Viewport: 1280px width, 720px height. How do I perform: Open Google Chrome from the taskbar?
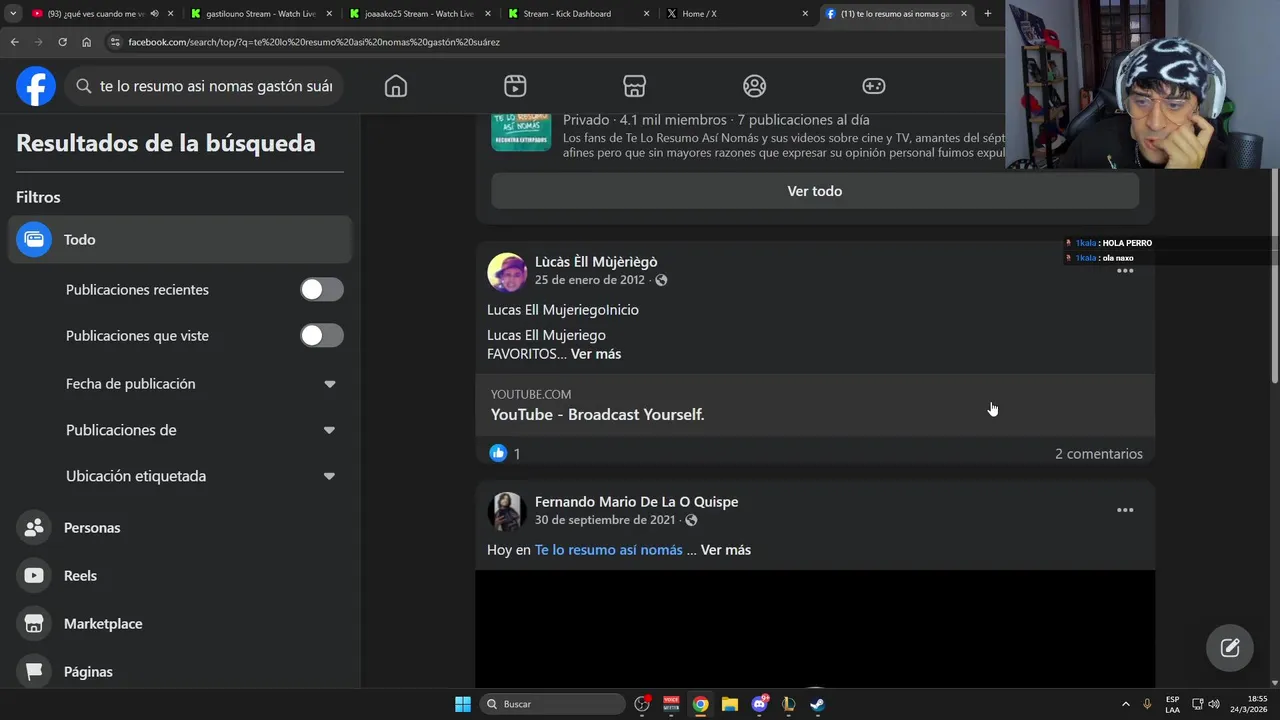pos(701,704)
